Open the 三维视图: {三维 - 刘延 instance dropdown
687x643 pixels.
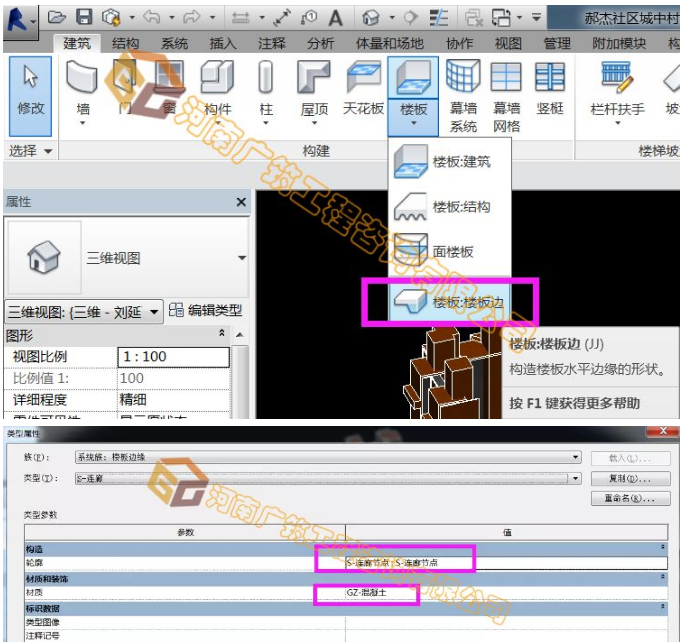[x=154, y=312]
